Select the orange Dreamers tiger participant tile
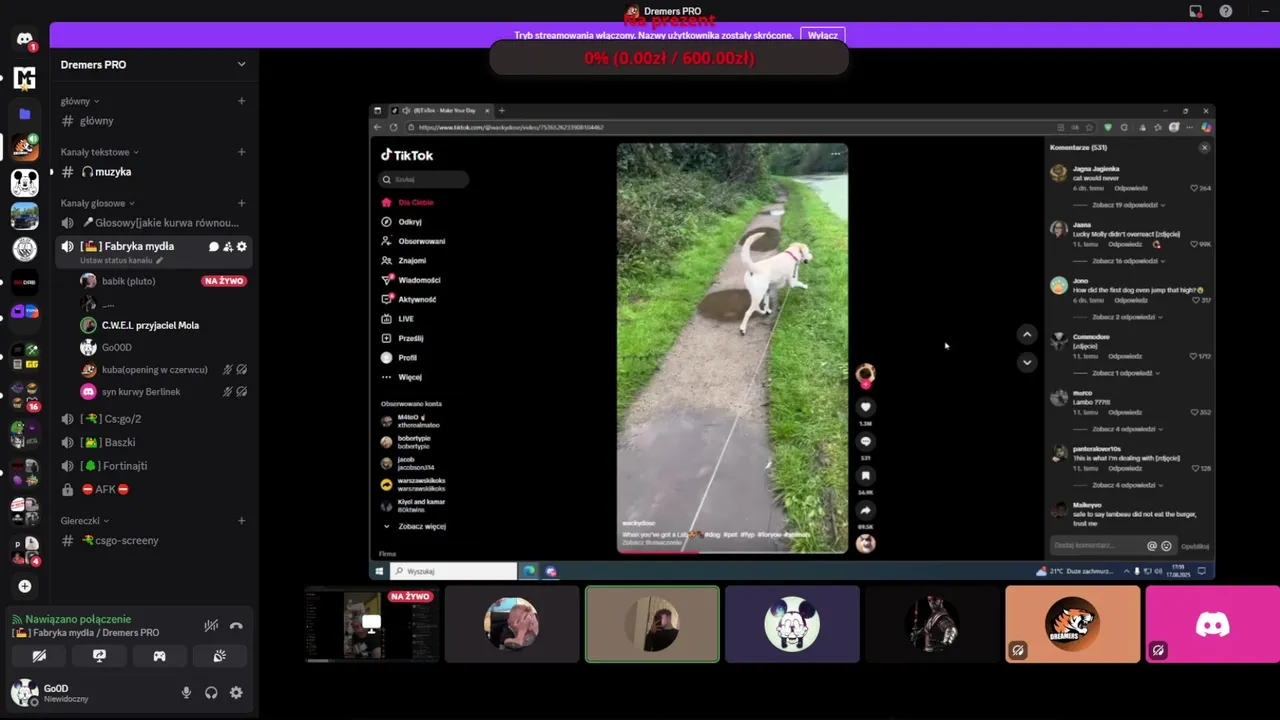Image resolution: width=1280 pixels, height=720 pixels. pos(1072,624)
